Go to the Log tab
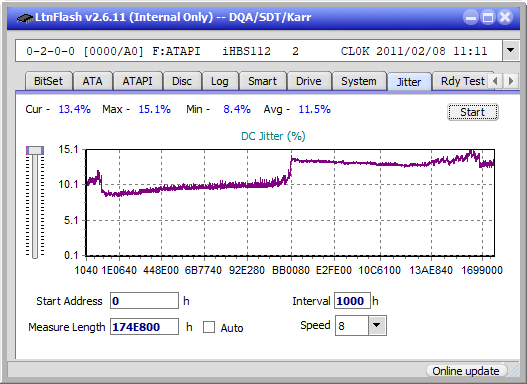 pyautogui.click(x=220, y=81)
